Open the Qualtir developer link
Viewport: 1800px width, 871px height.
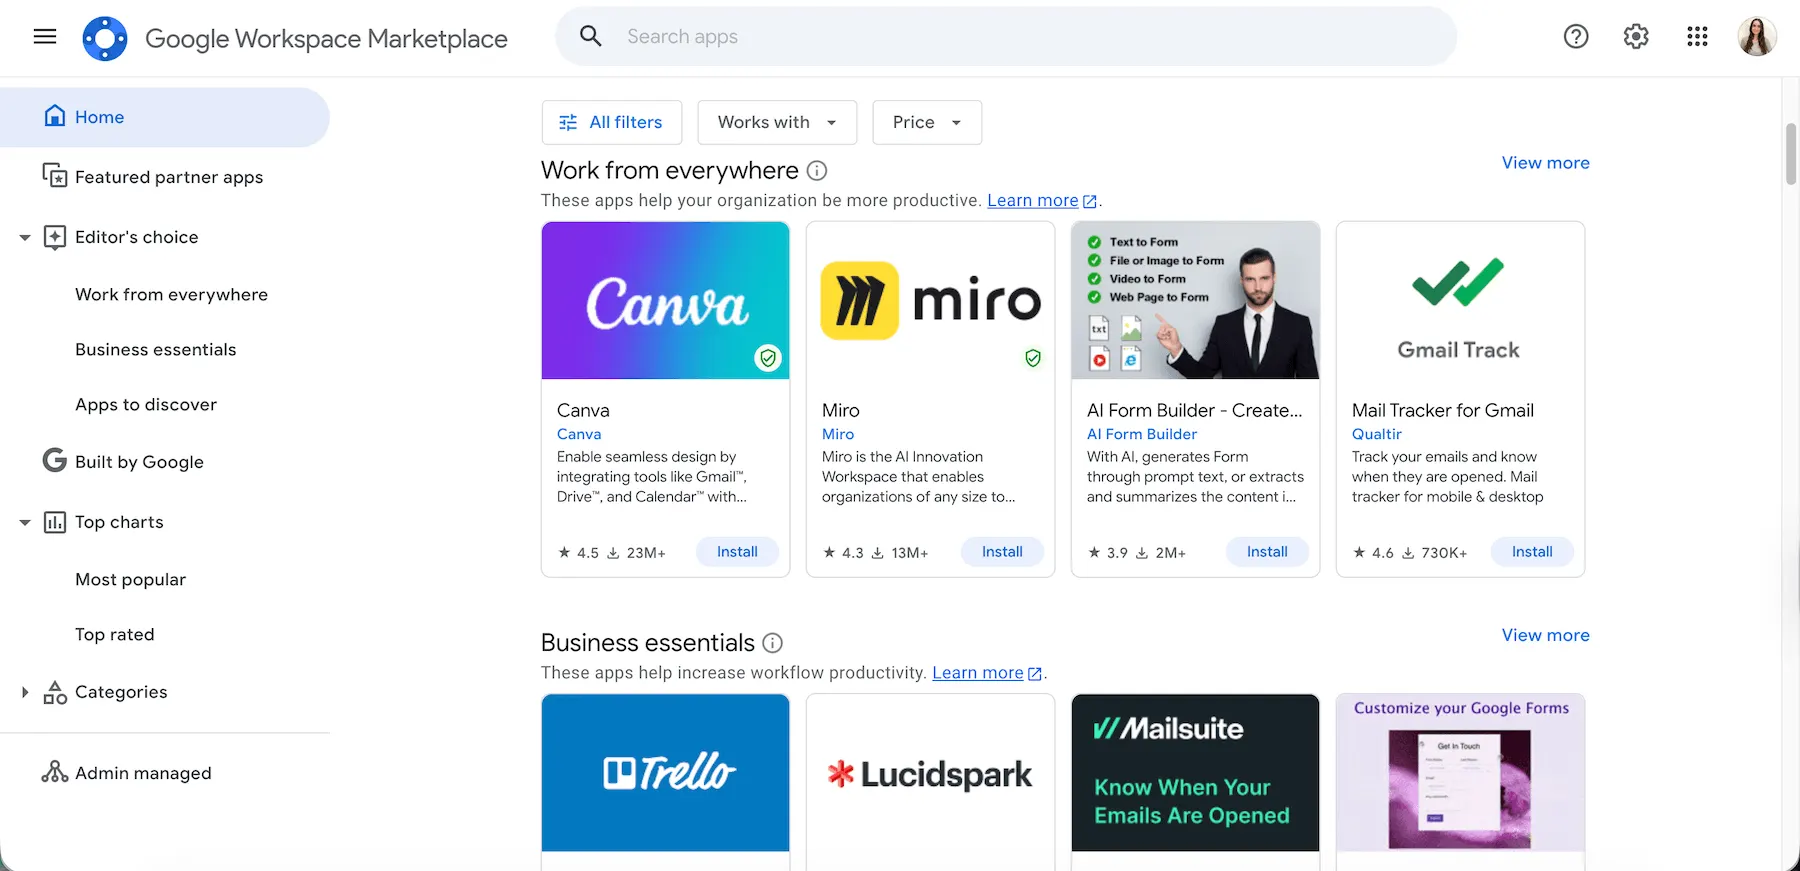pos(1377,434)
